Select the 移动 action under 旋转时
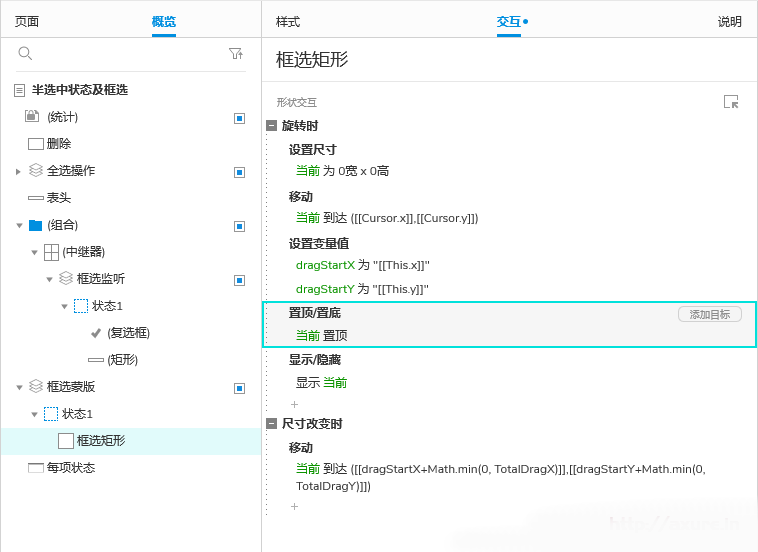The width and height of the screenshot is (758, 552). [301, 197]
